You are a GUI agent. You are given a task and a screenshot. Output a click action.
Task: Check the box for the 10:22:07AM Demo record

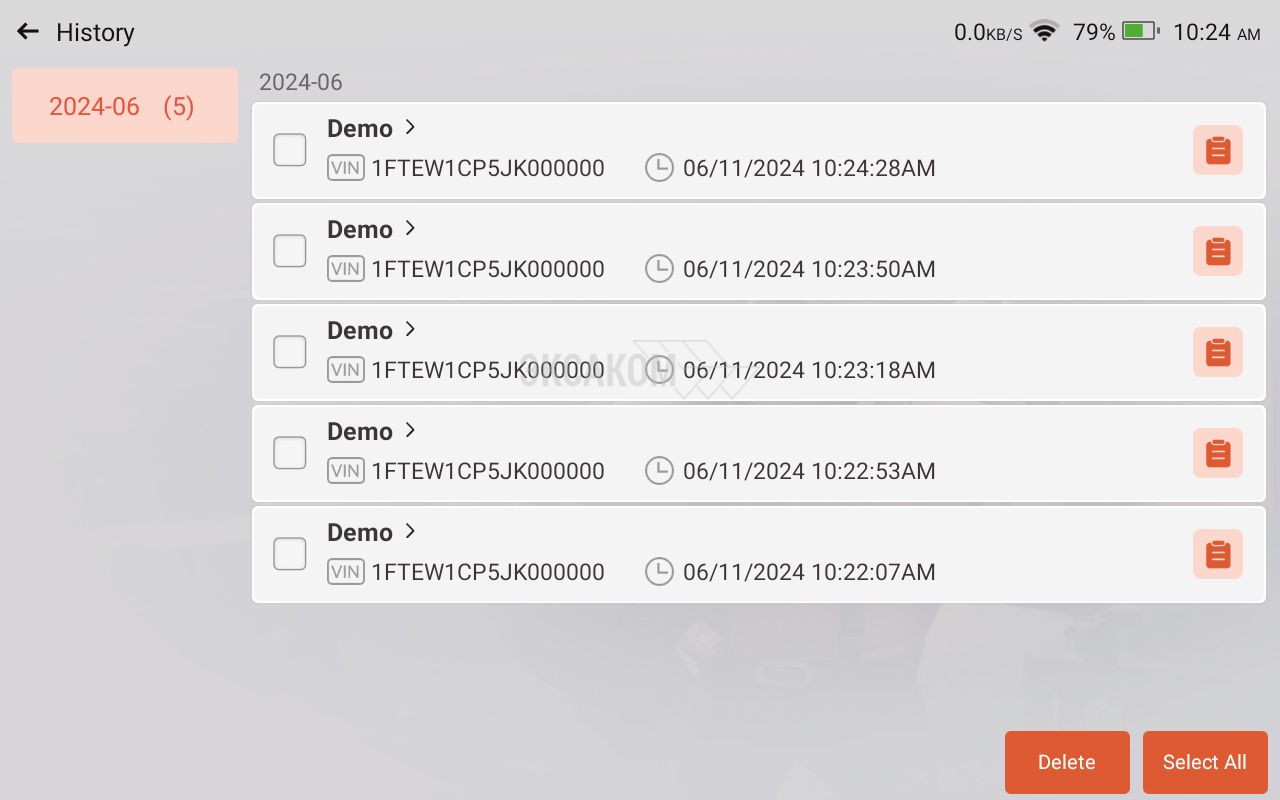pos(290,554)
